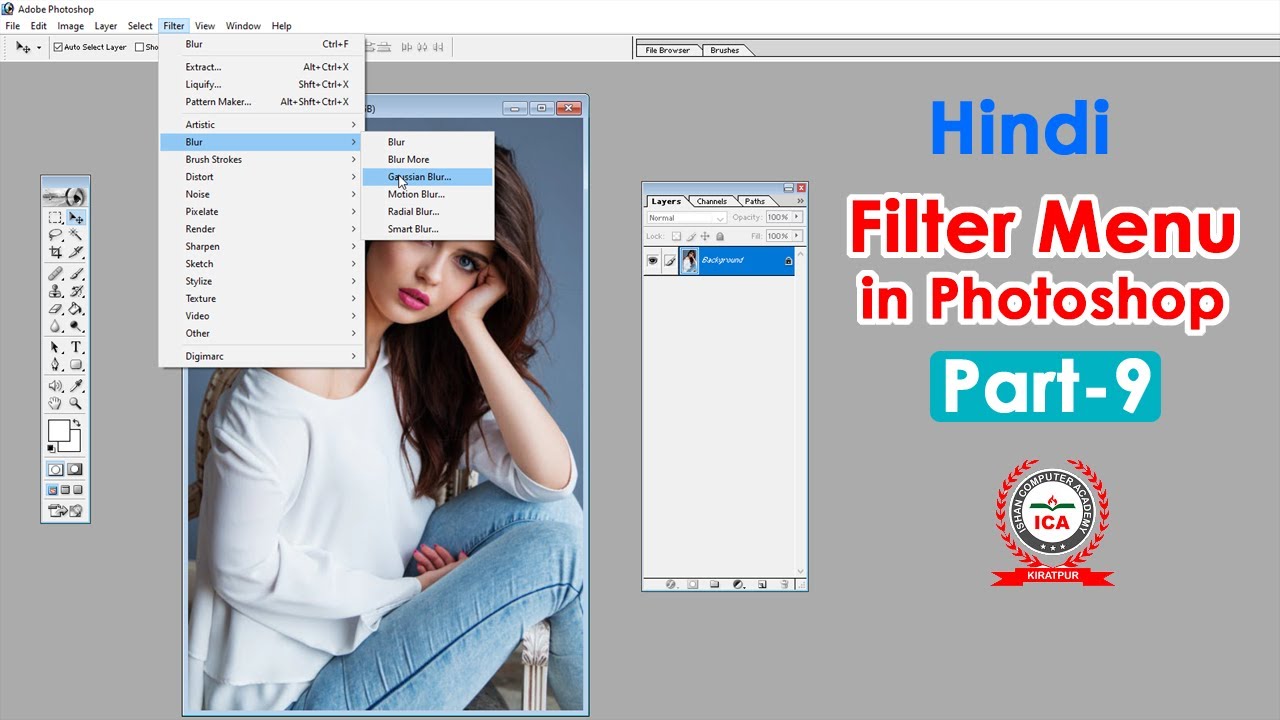The image size is (1280, 720).
Task: Select the Lasso tool
Action: [55, 234]
